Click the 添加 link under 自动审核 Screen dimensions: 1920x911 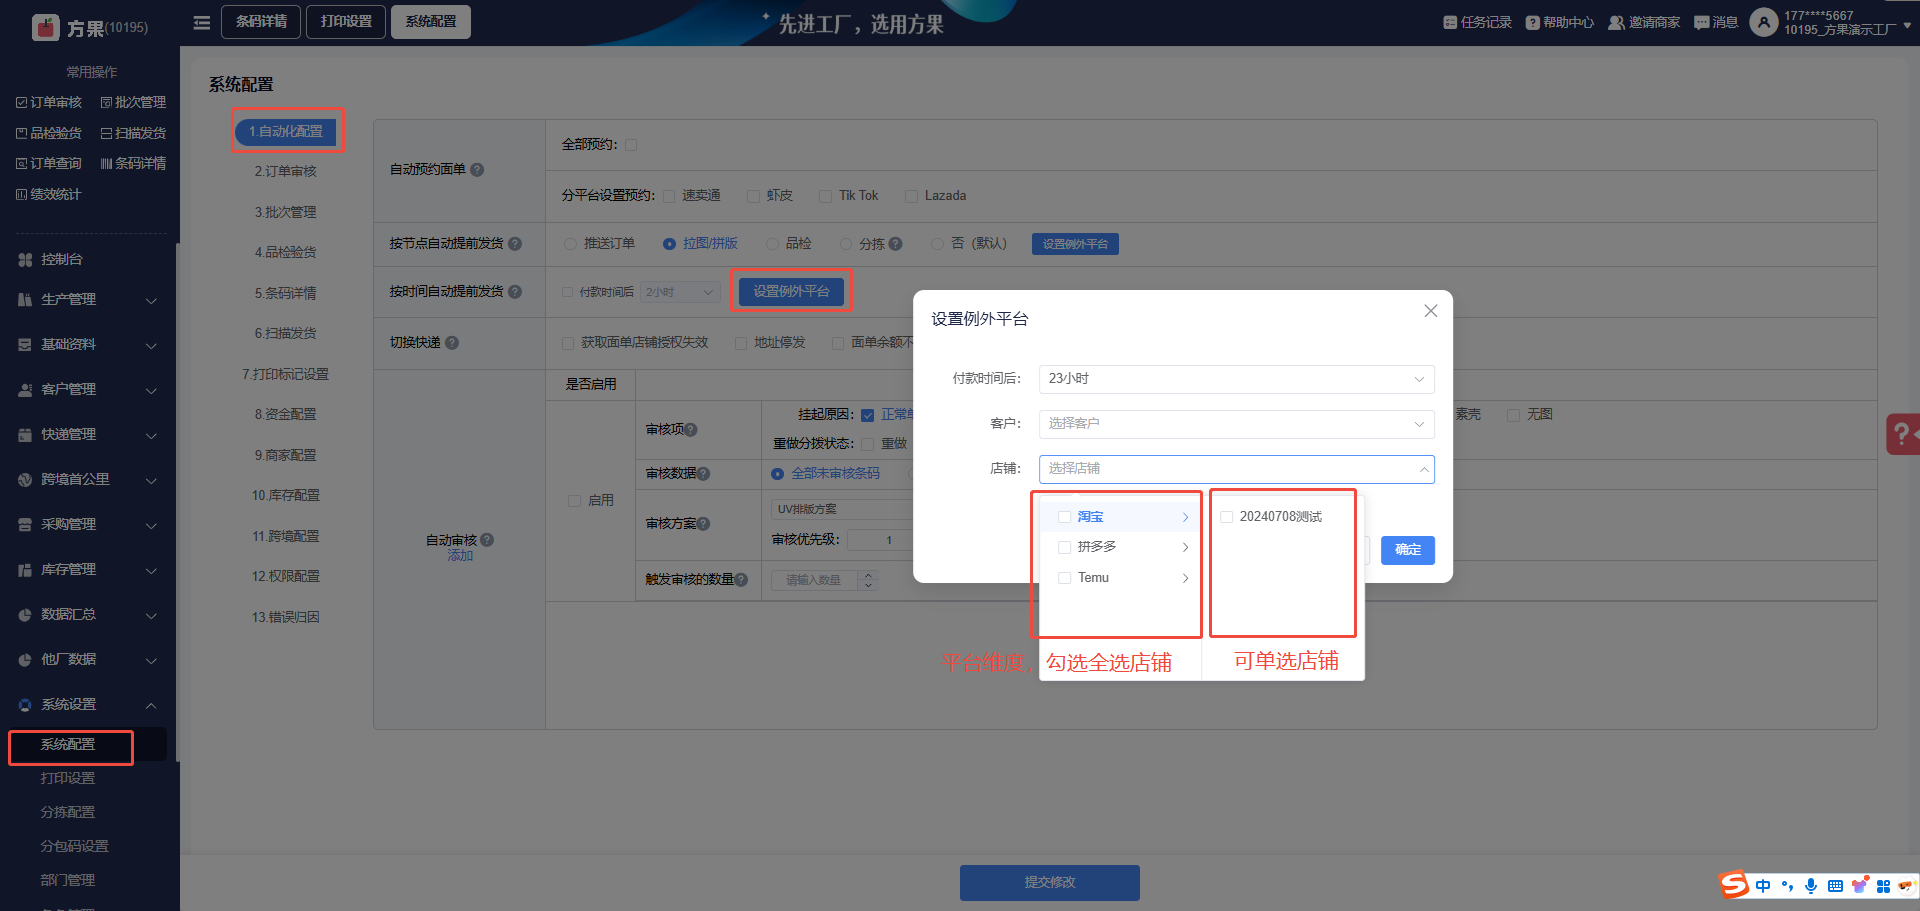click(x=460, y=556)
